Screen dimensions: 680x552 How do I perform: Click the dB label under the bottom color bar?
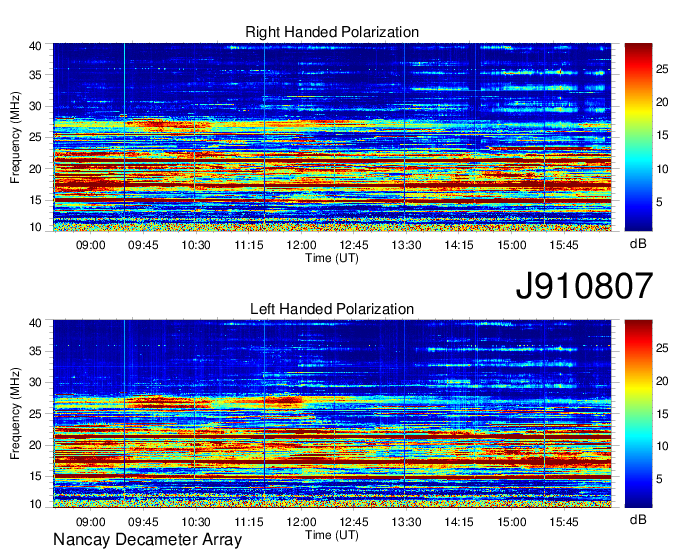(x=638, y=520)
